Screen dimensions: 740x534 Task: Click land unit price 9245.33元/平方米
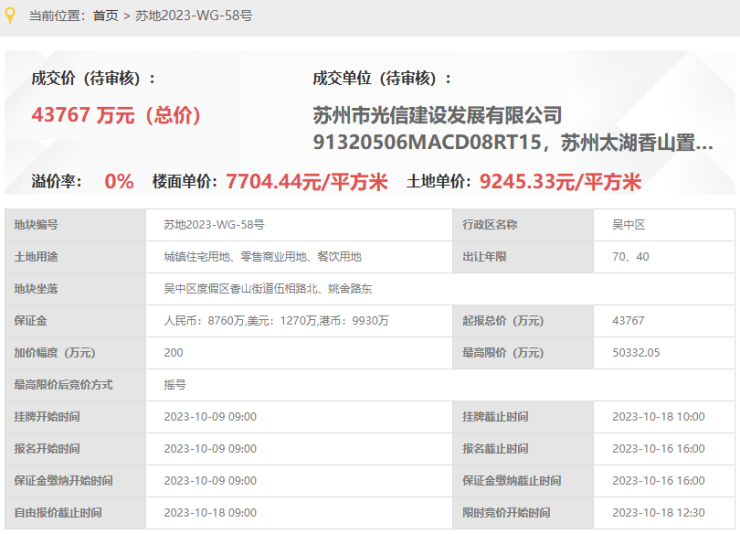560,182
